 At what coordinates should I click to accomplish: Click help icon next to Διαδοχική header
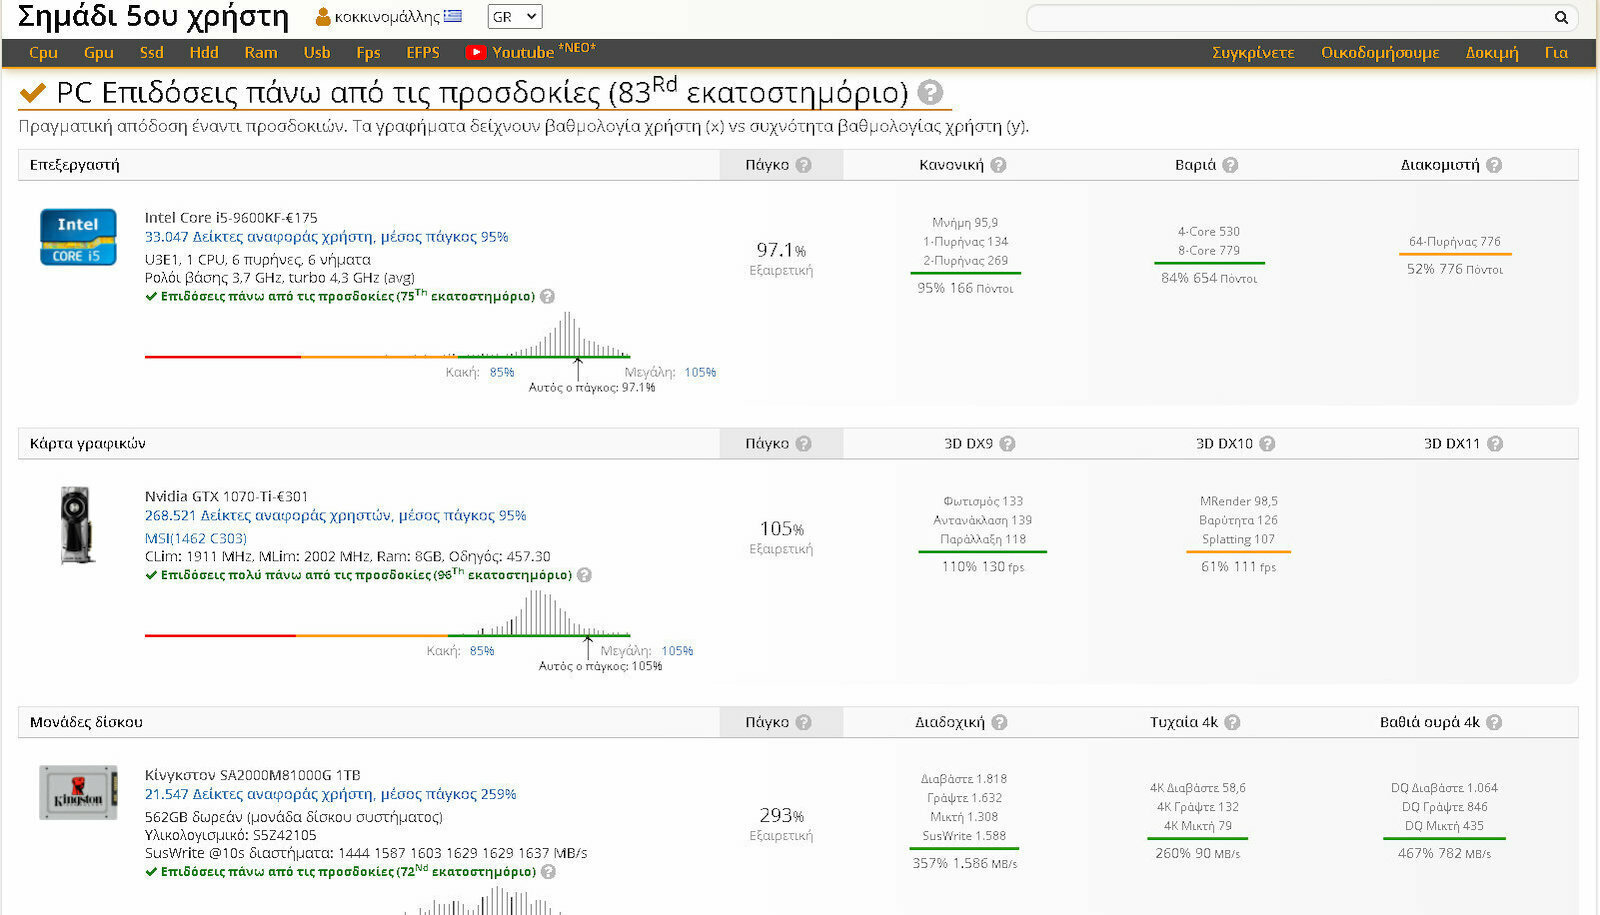click(999, 722)
